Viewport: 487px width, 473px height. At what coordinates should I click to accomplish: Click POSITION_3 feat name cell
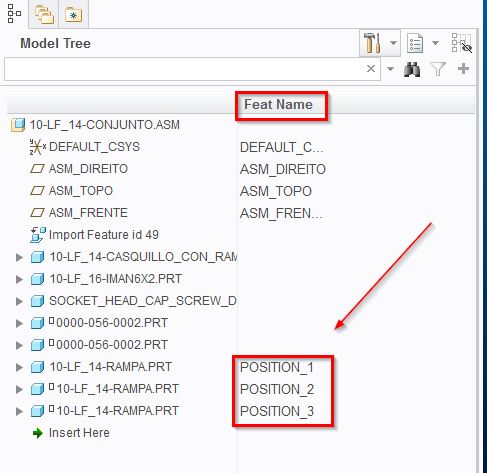(277, 411)
